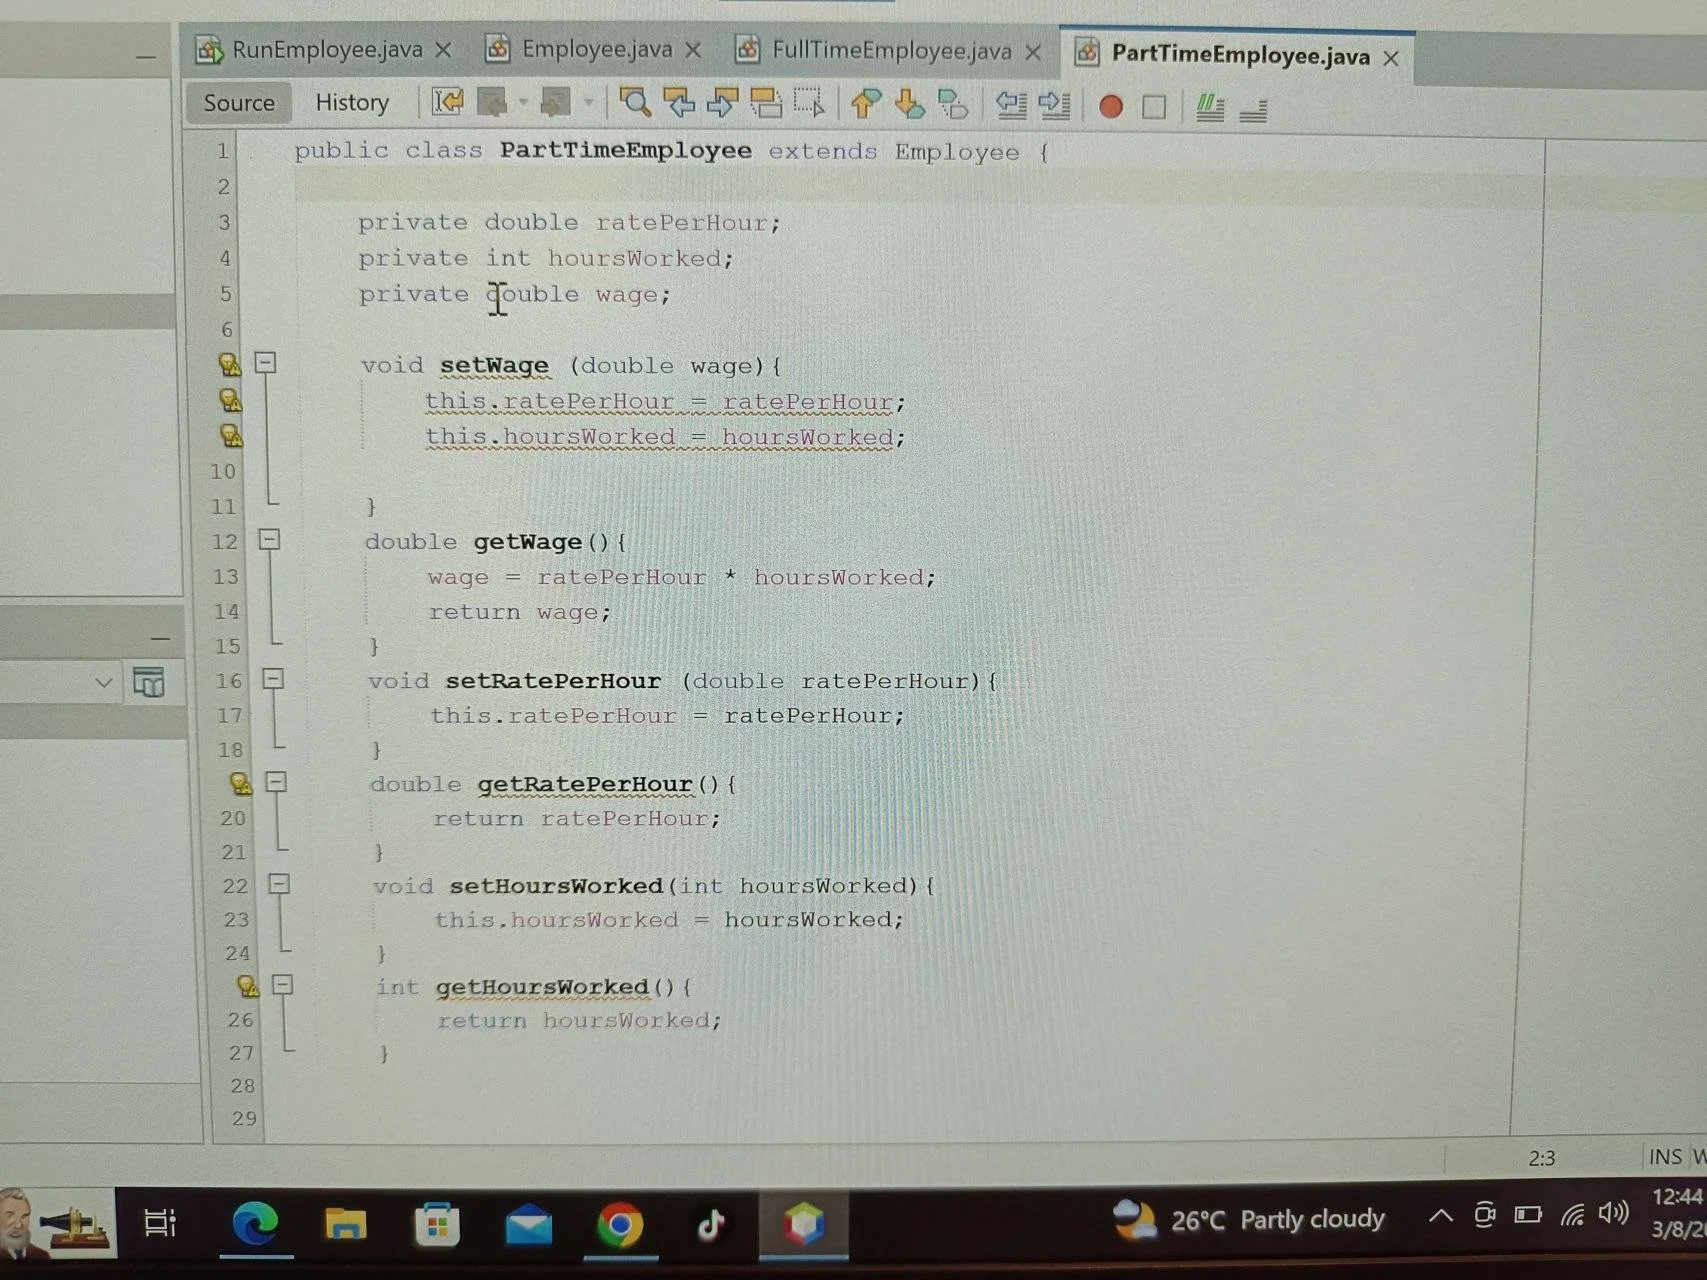Viewport: 1707px width, 1280px height.
Task: Click the Find Selection magnifier icon
Action: (635, 102)
